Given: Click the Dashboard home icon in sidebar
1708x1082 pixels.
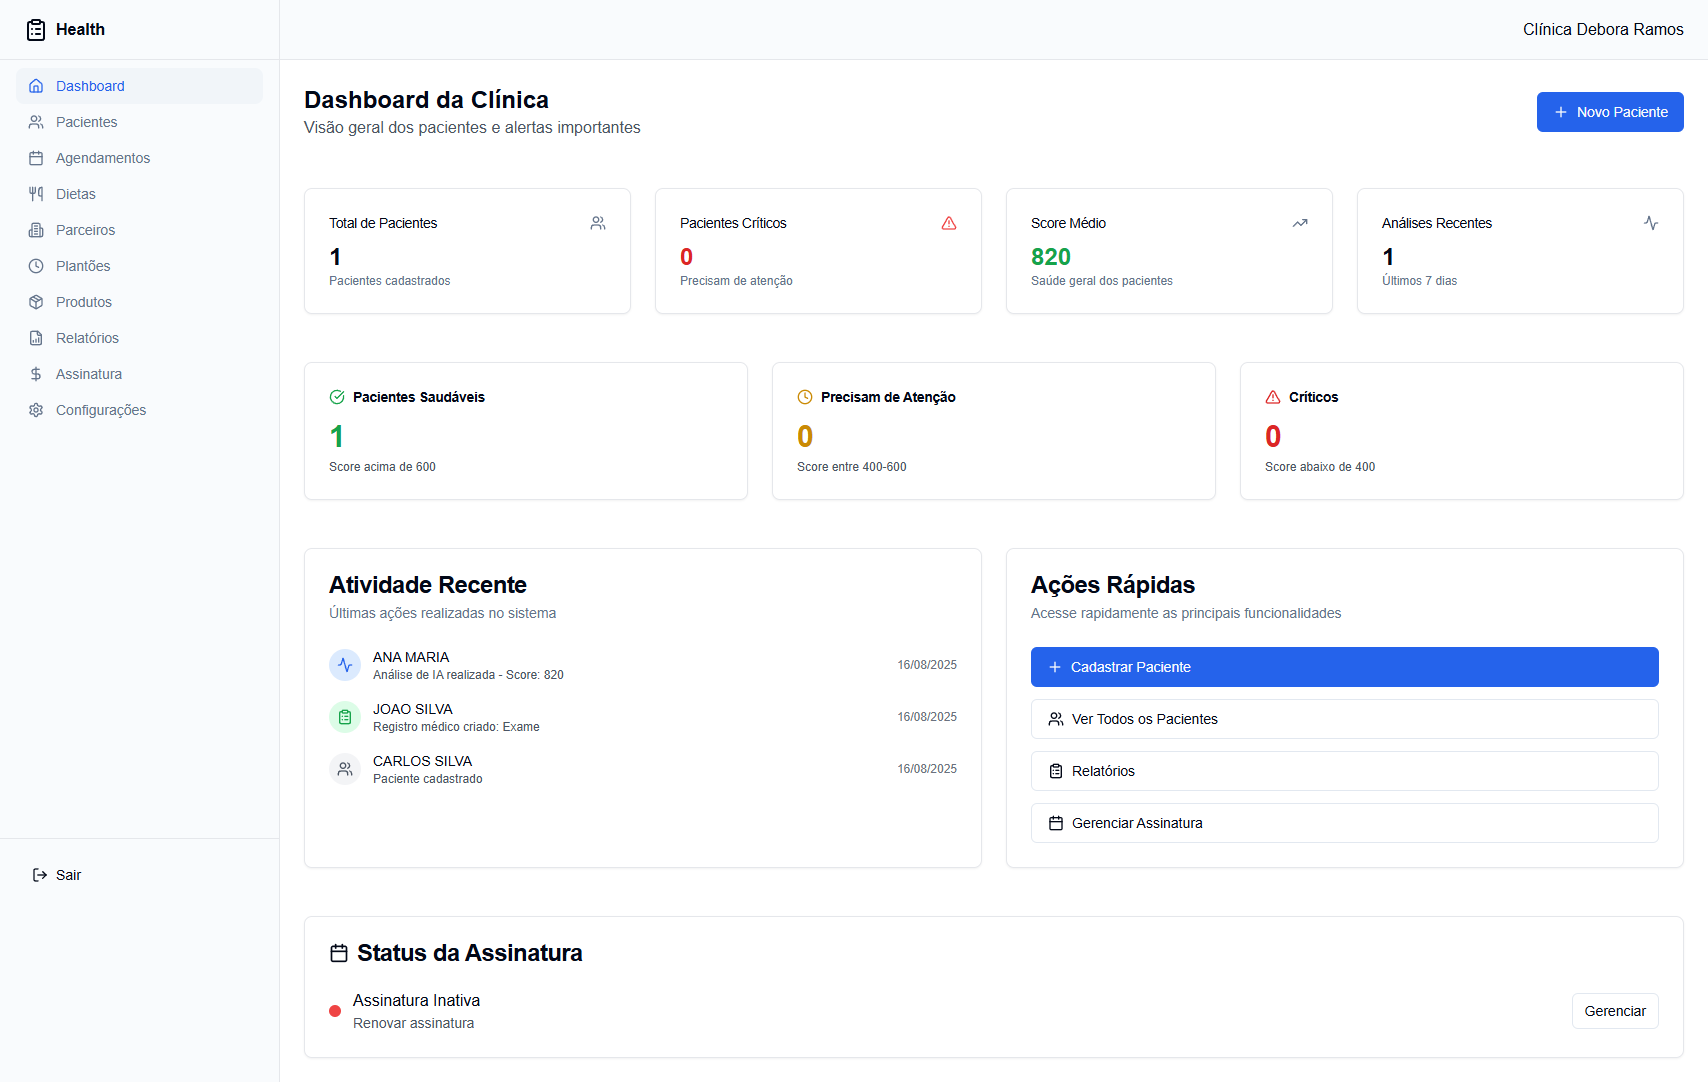Looking at the screenshot, I should pyautogui.click(x=36, y=86).
